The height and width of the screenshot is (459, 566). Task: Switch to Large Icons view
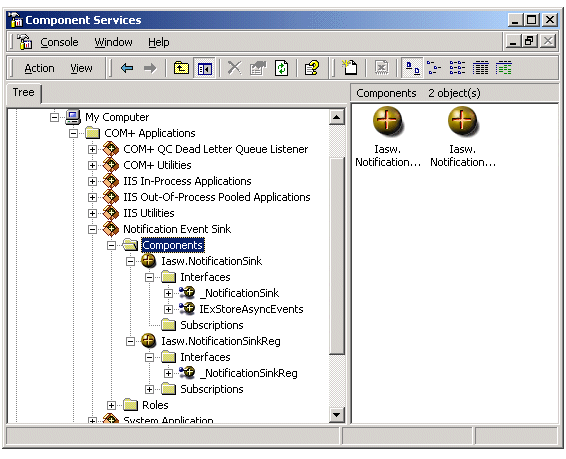pos(412,68)
